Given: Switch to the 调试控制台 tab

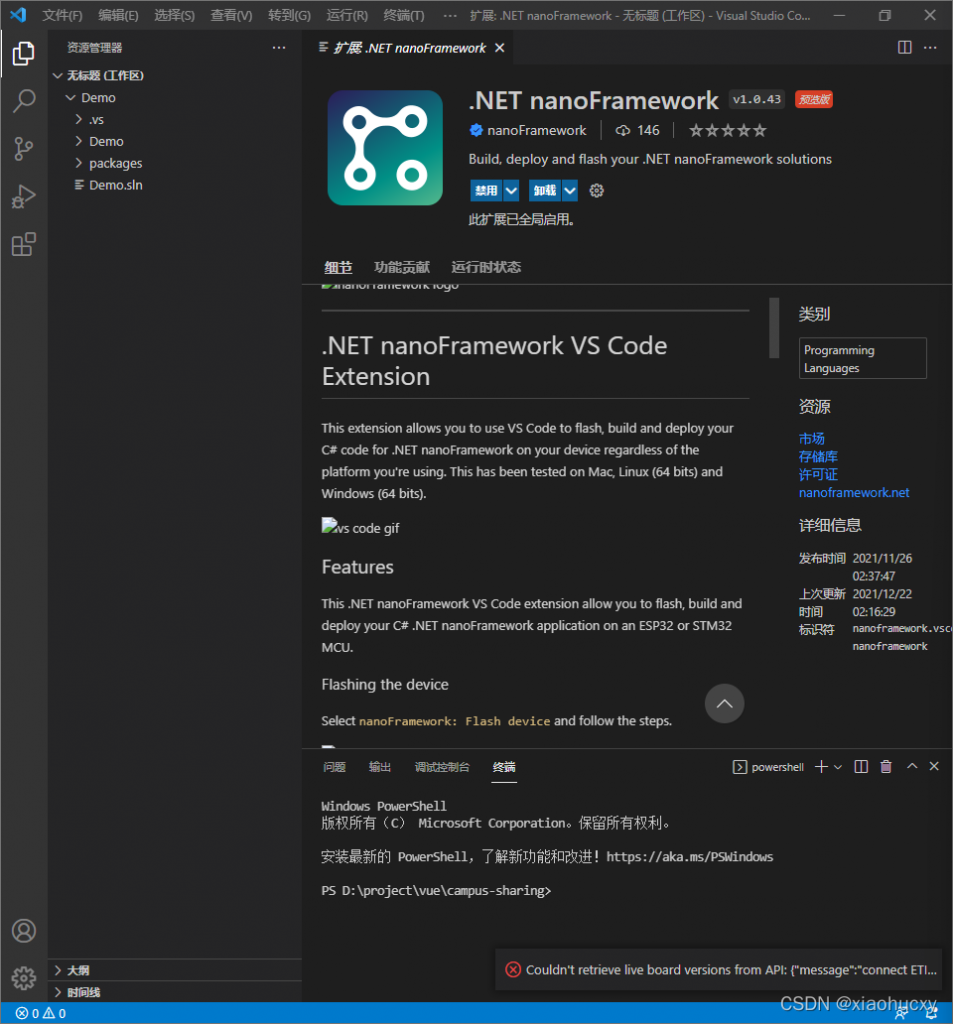Looking at the screenshot, I should (442, 767).
